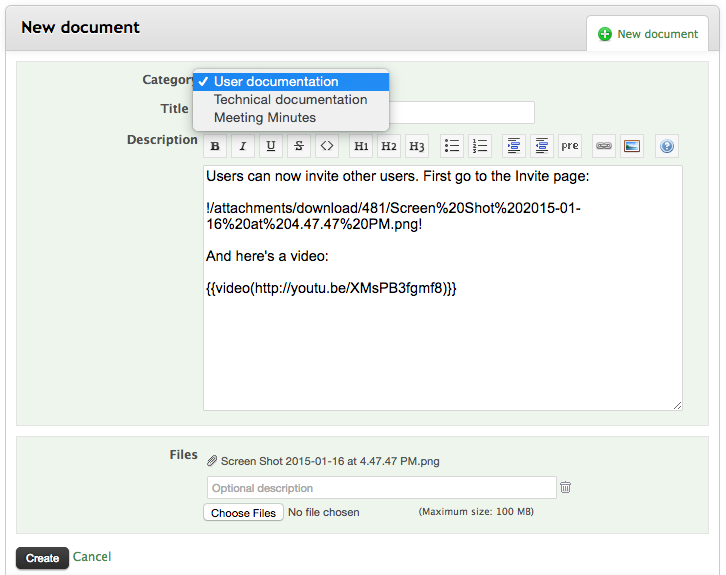Click the video macro youtu.be line
Viewport: 726px width, 575px height.
pos(331,288)
